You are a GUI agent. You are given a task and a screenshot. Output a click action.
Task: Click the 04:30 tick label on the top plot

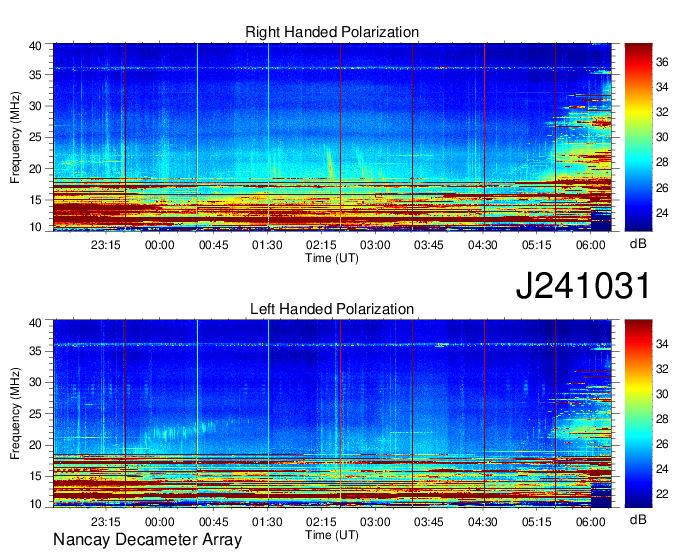tap(483, 245)
